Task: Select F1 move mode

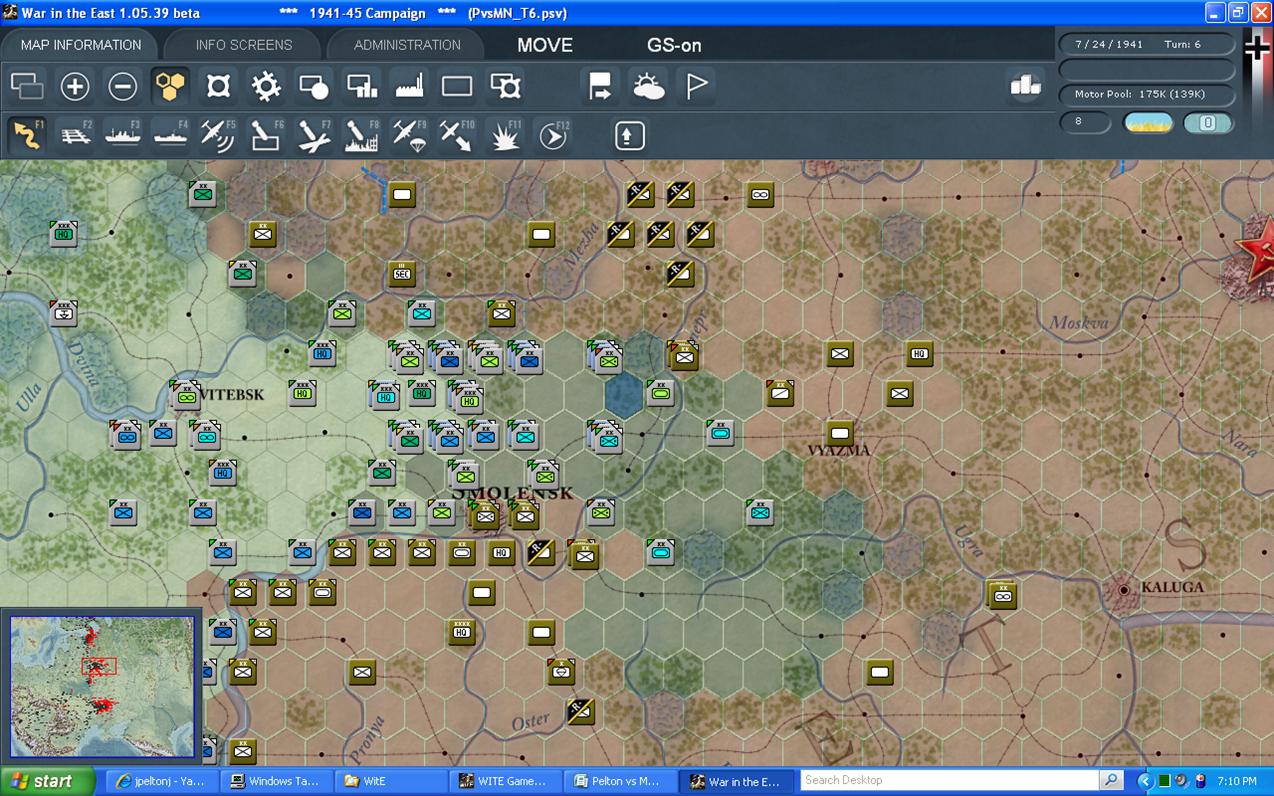Action: point(27,135)
